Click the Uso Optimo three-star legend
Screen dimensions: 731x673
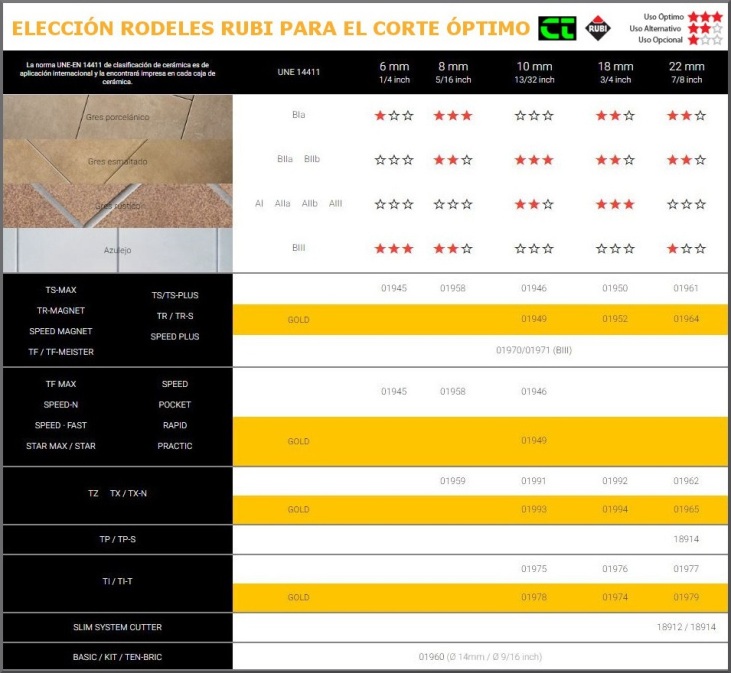click(705, 17)
